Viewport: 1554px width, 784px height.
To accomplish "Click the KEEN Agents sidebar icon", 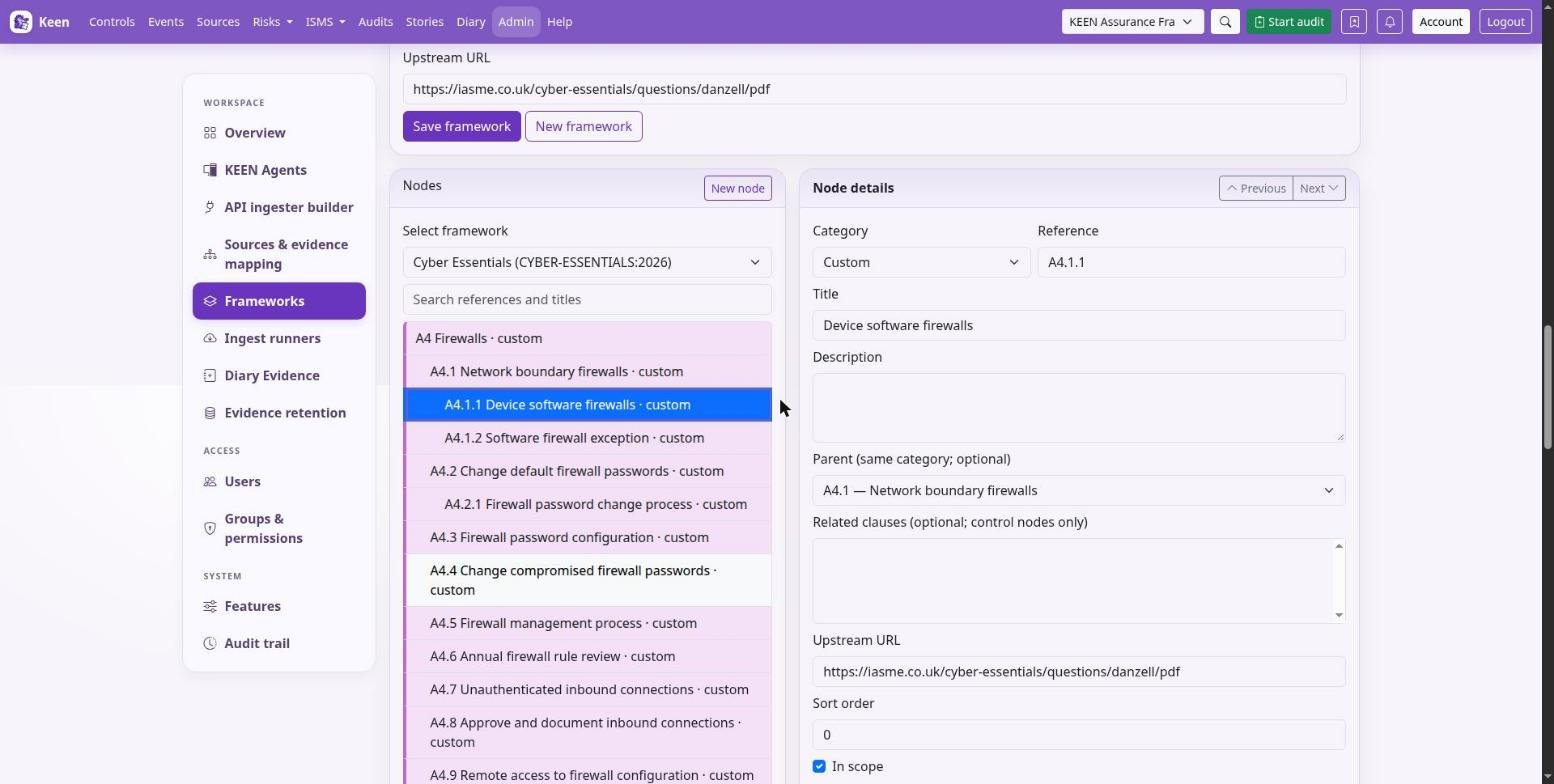I will [x=210, y=170].
